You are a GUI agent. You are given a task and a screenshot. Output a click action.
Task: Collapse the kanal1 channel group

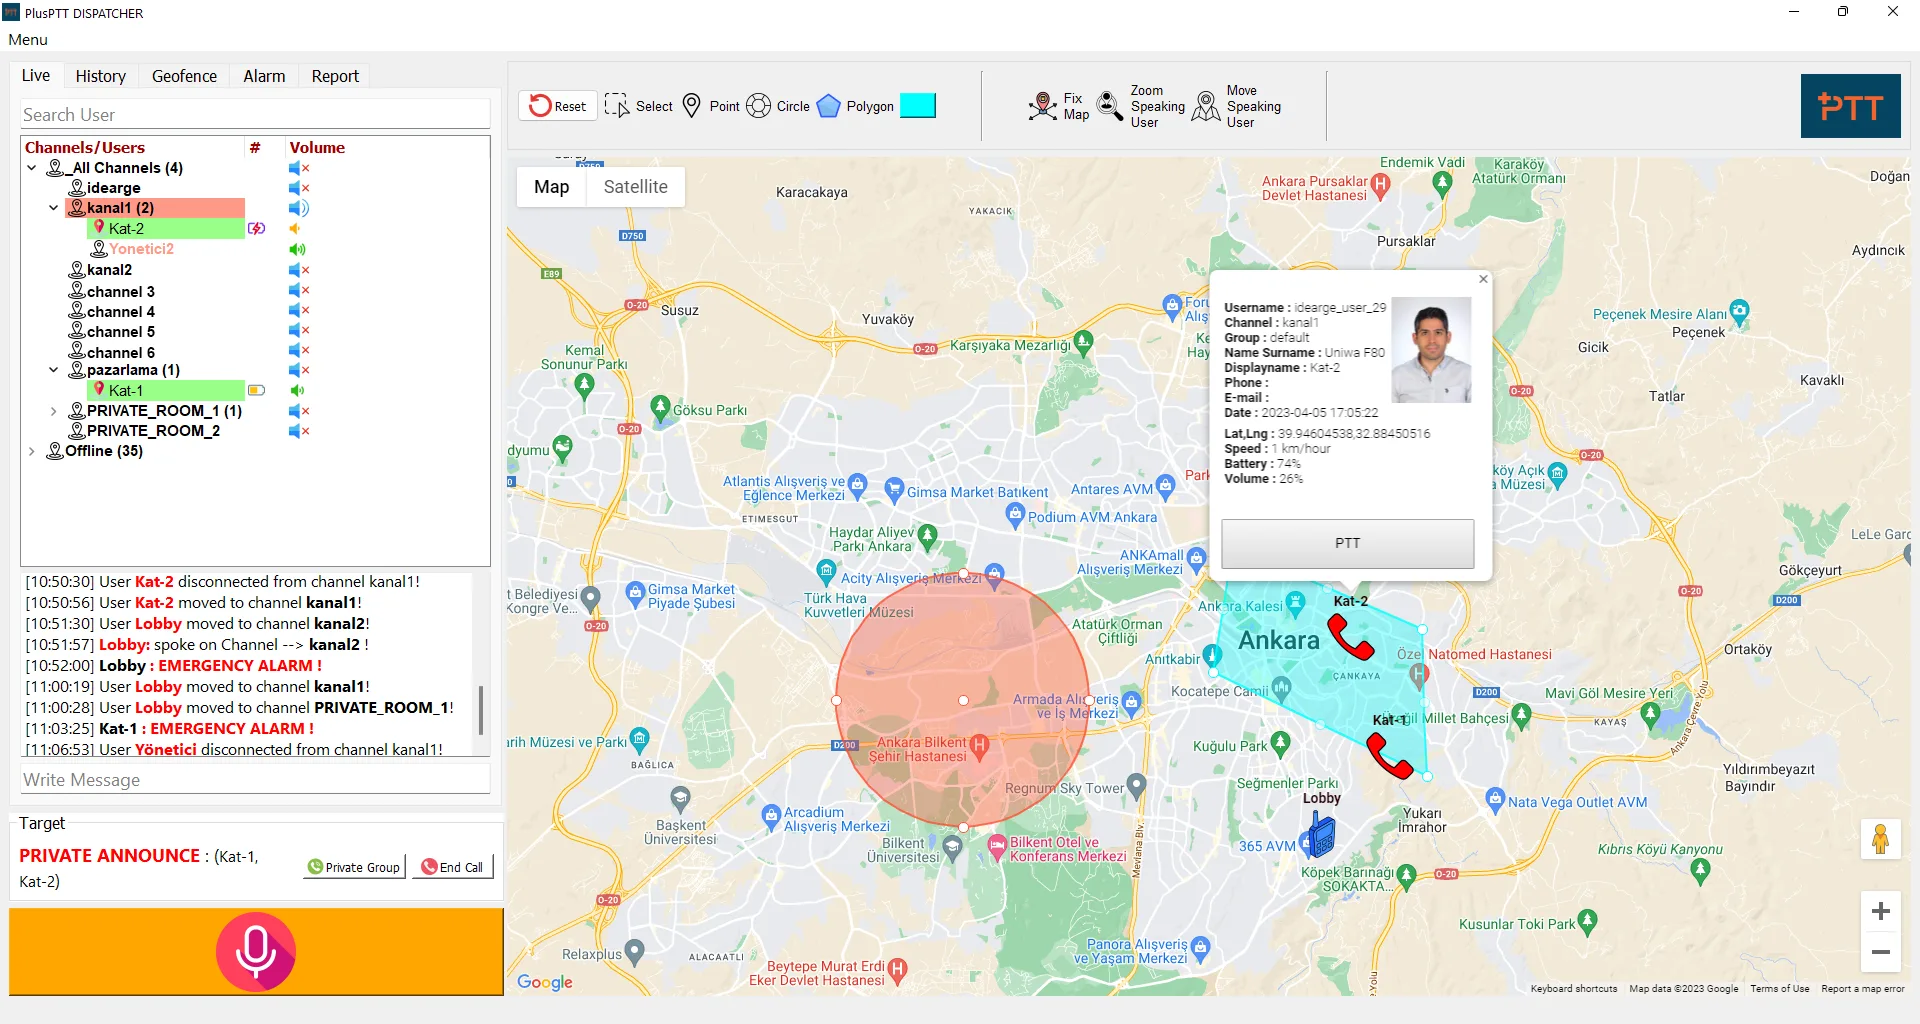tap(54, 208)
